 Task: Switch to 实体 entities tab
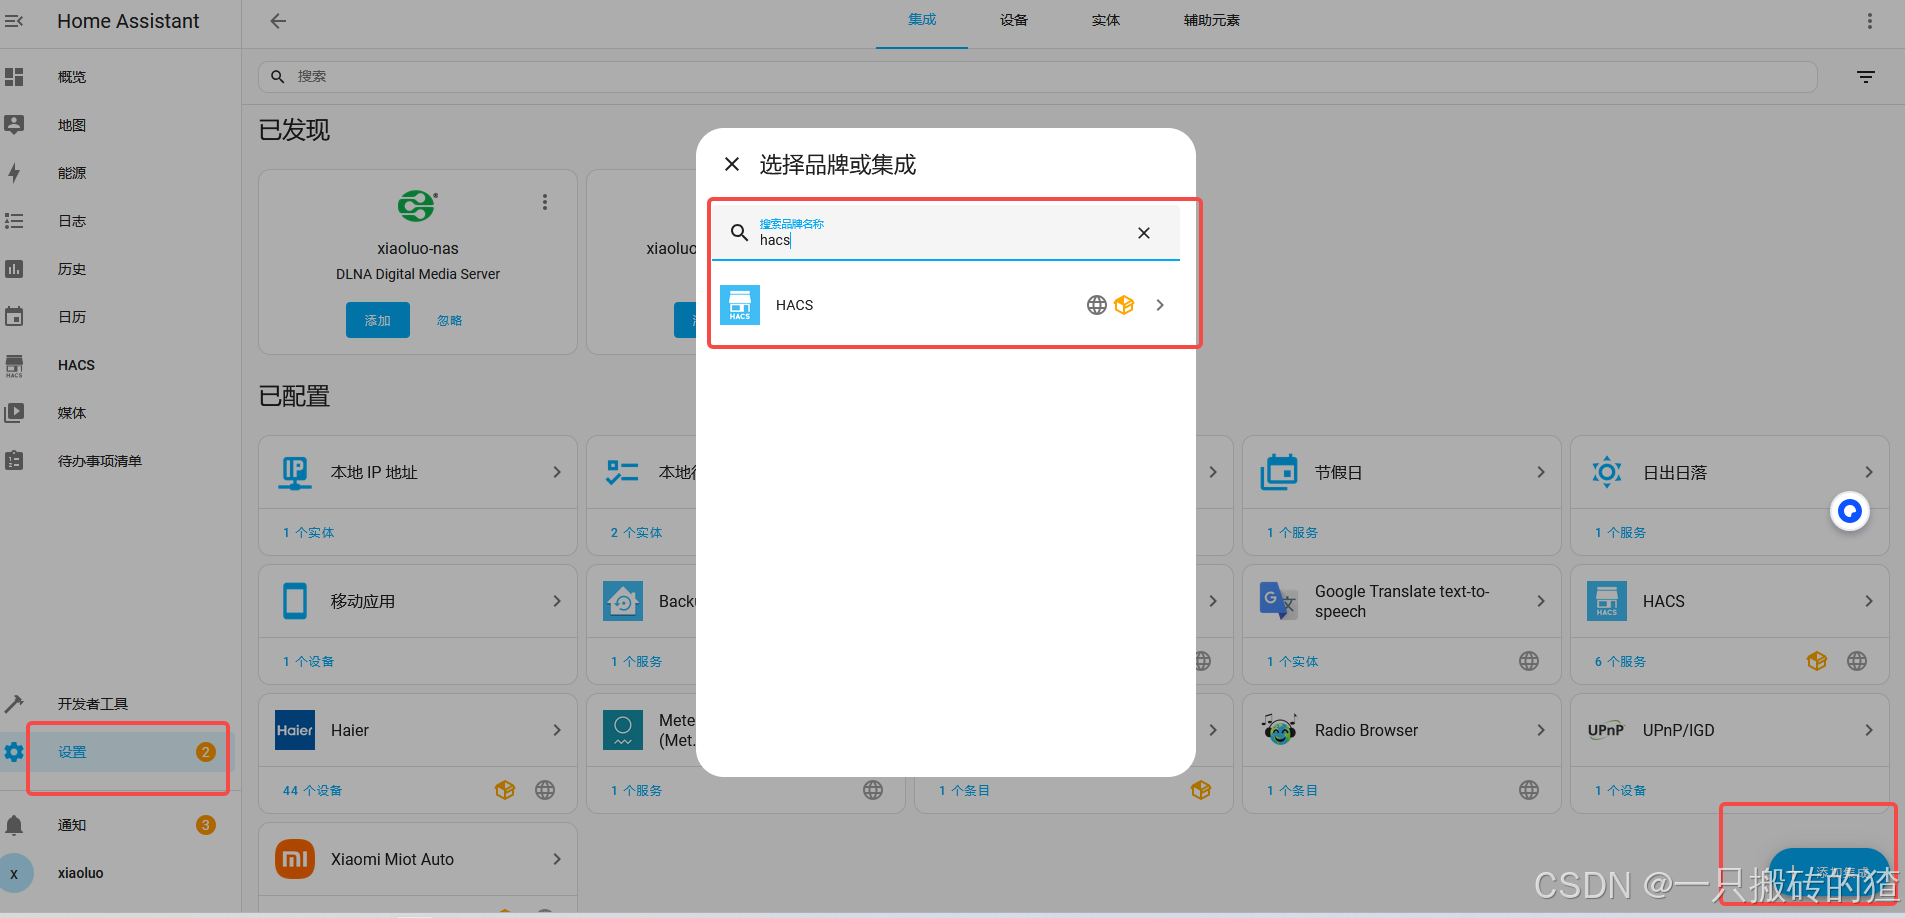click(x=1106, y=20)
